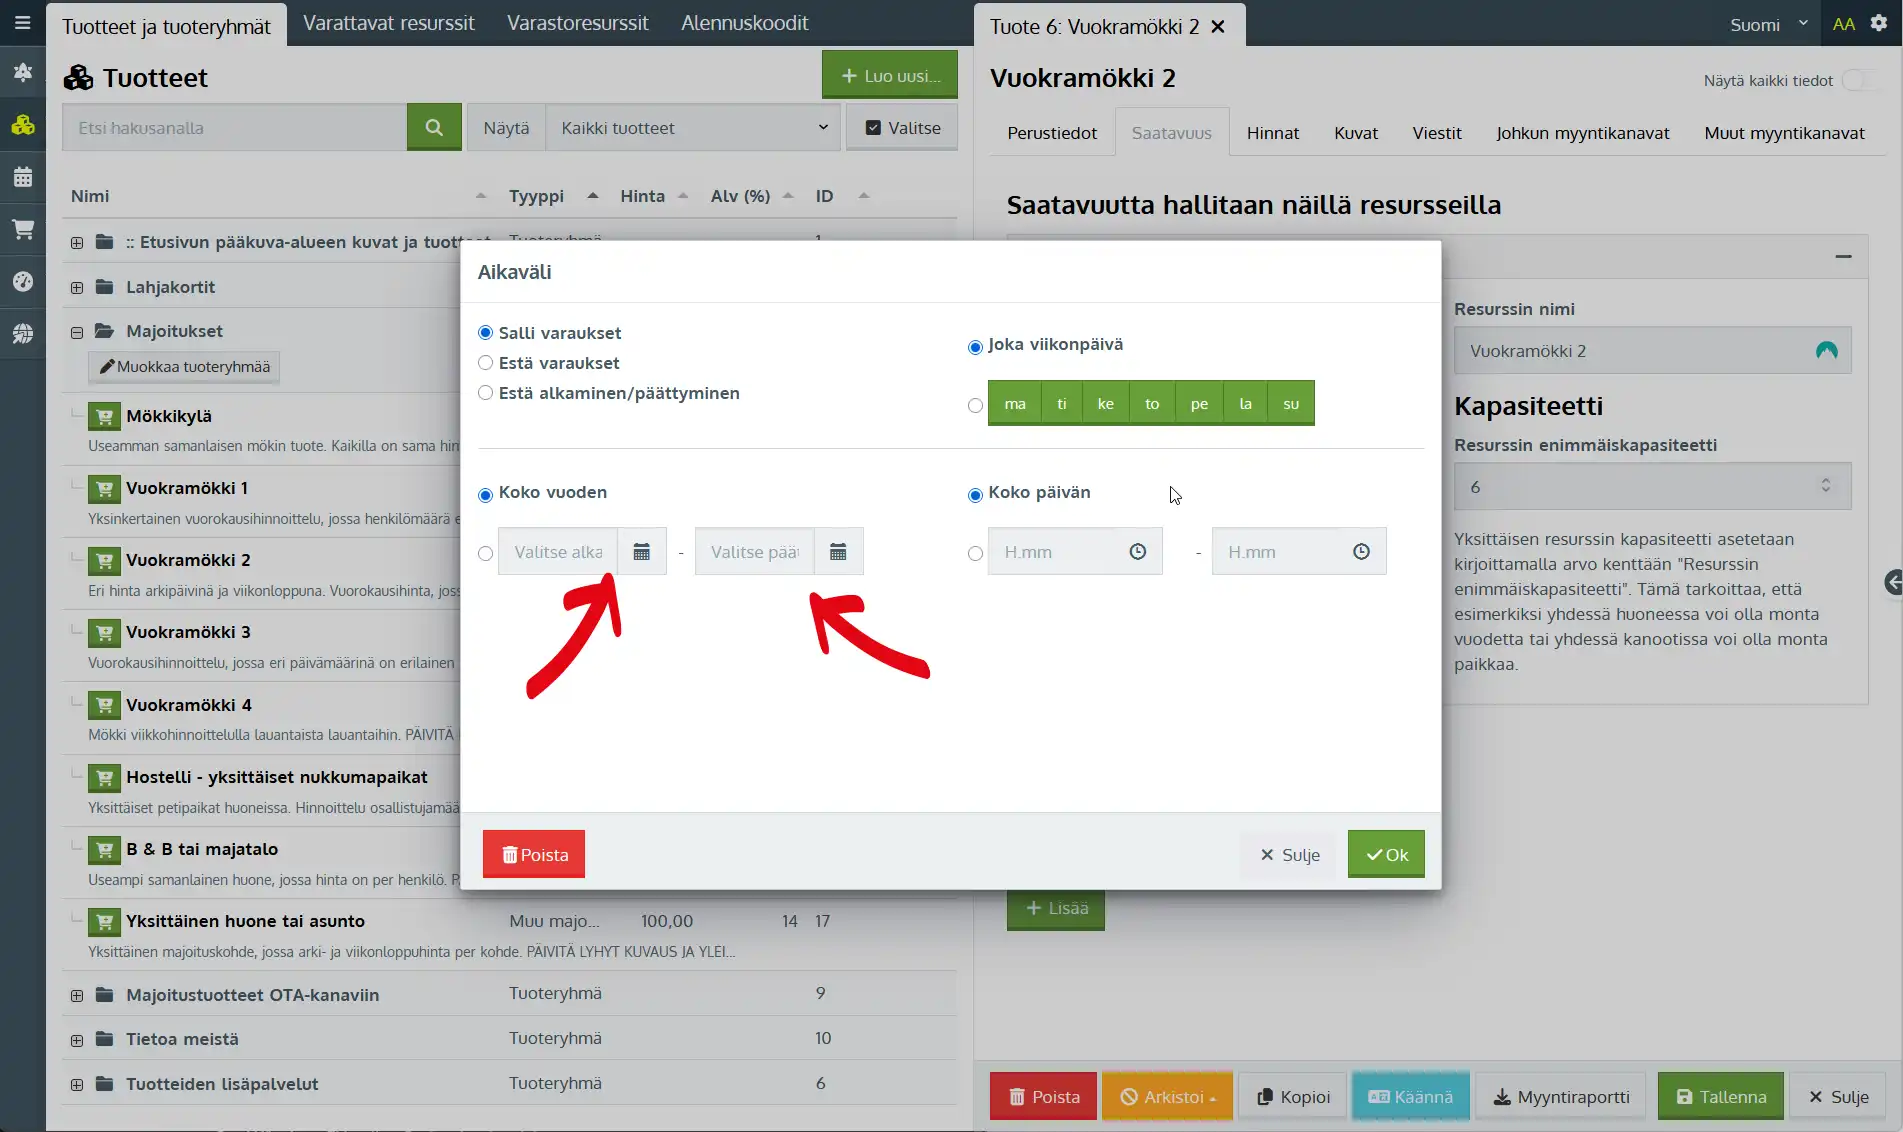Confirm the dialog with Ok button
This screenshot has height=1132, width=1903.
pyautogui.click(x=1386, y=855)
